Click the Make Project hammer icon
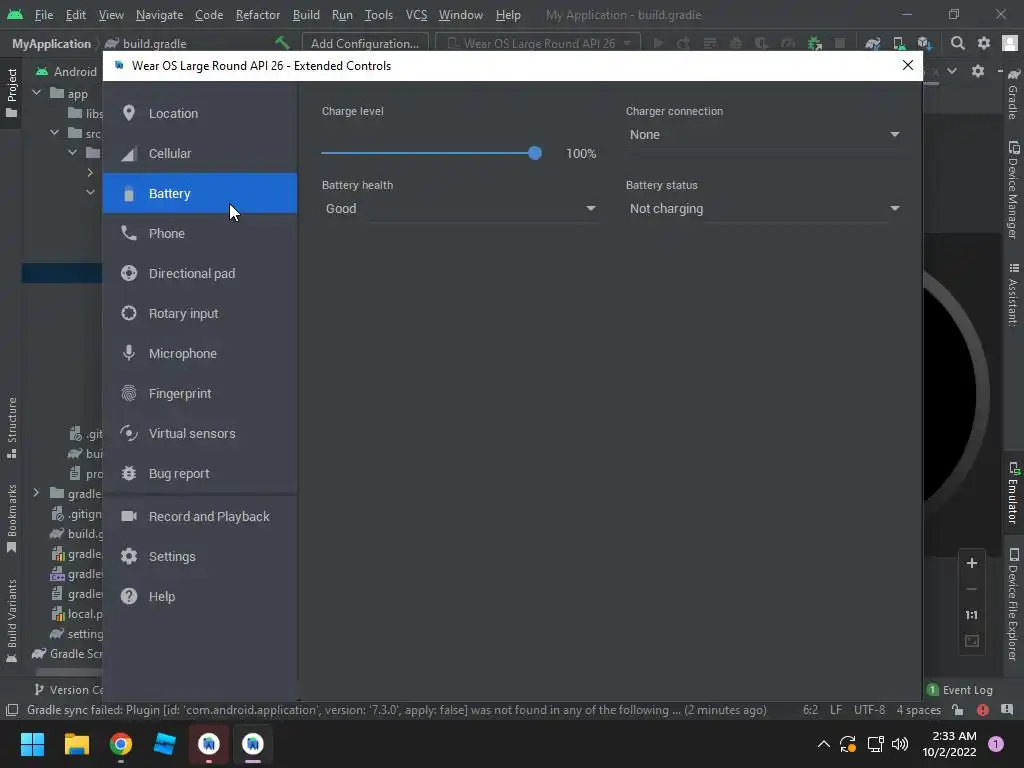The height and width of the screenshot is (768, 1024). point(282,43)
